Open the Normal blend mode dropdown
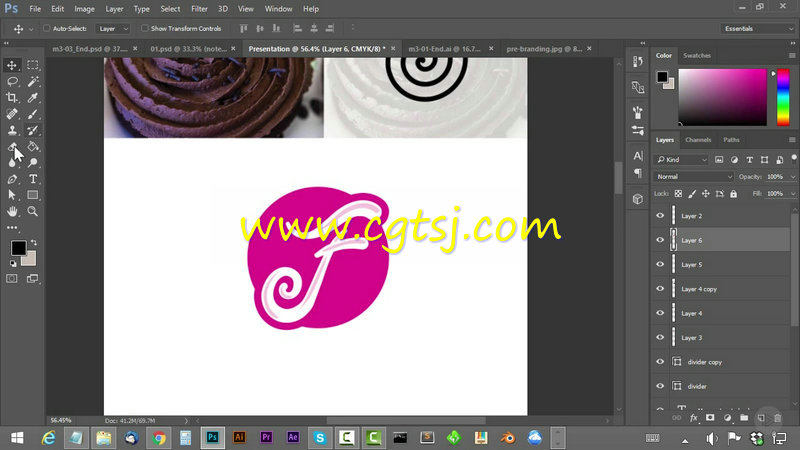The height and width of the screenshot is (450, 800). click(x=694, y=177)
